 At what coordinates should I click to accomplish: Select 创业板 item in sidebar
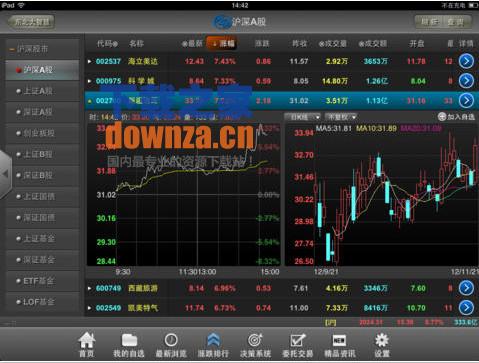[42, 133]
